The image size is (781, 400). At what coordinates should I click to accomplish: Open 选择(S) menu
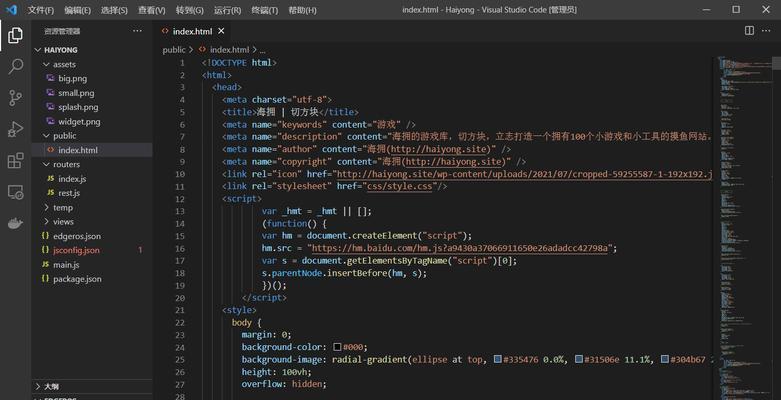click(114, 10)
